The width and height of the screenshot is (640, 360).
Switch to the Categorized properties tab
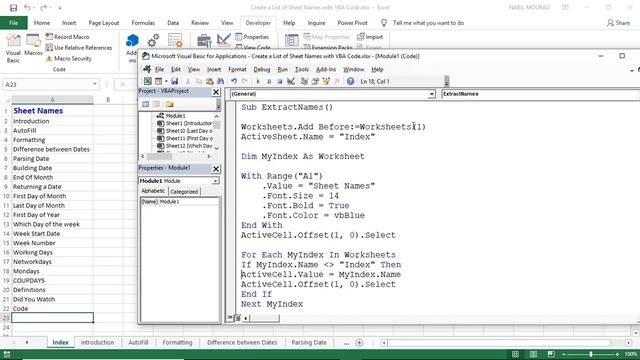tap(184, 191)
